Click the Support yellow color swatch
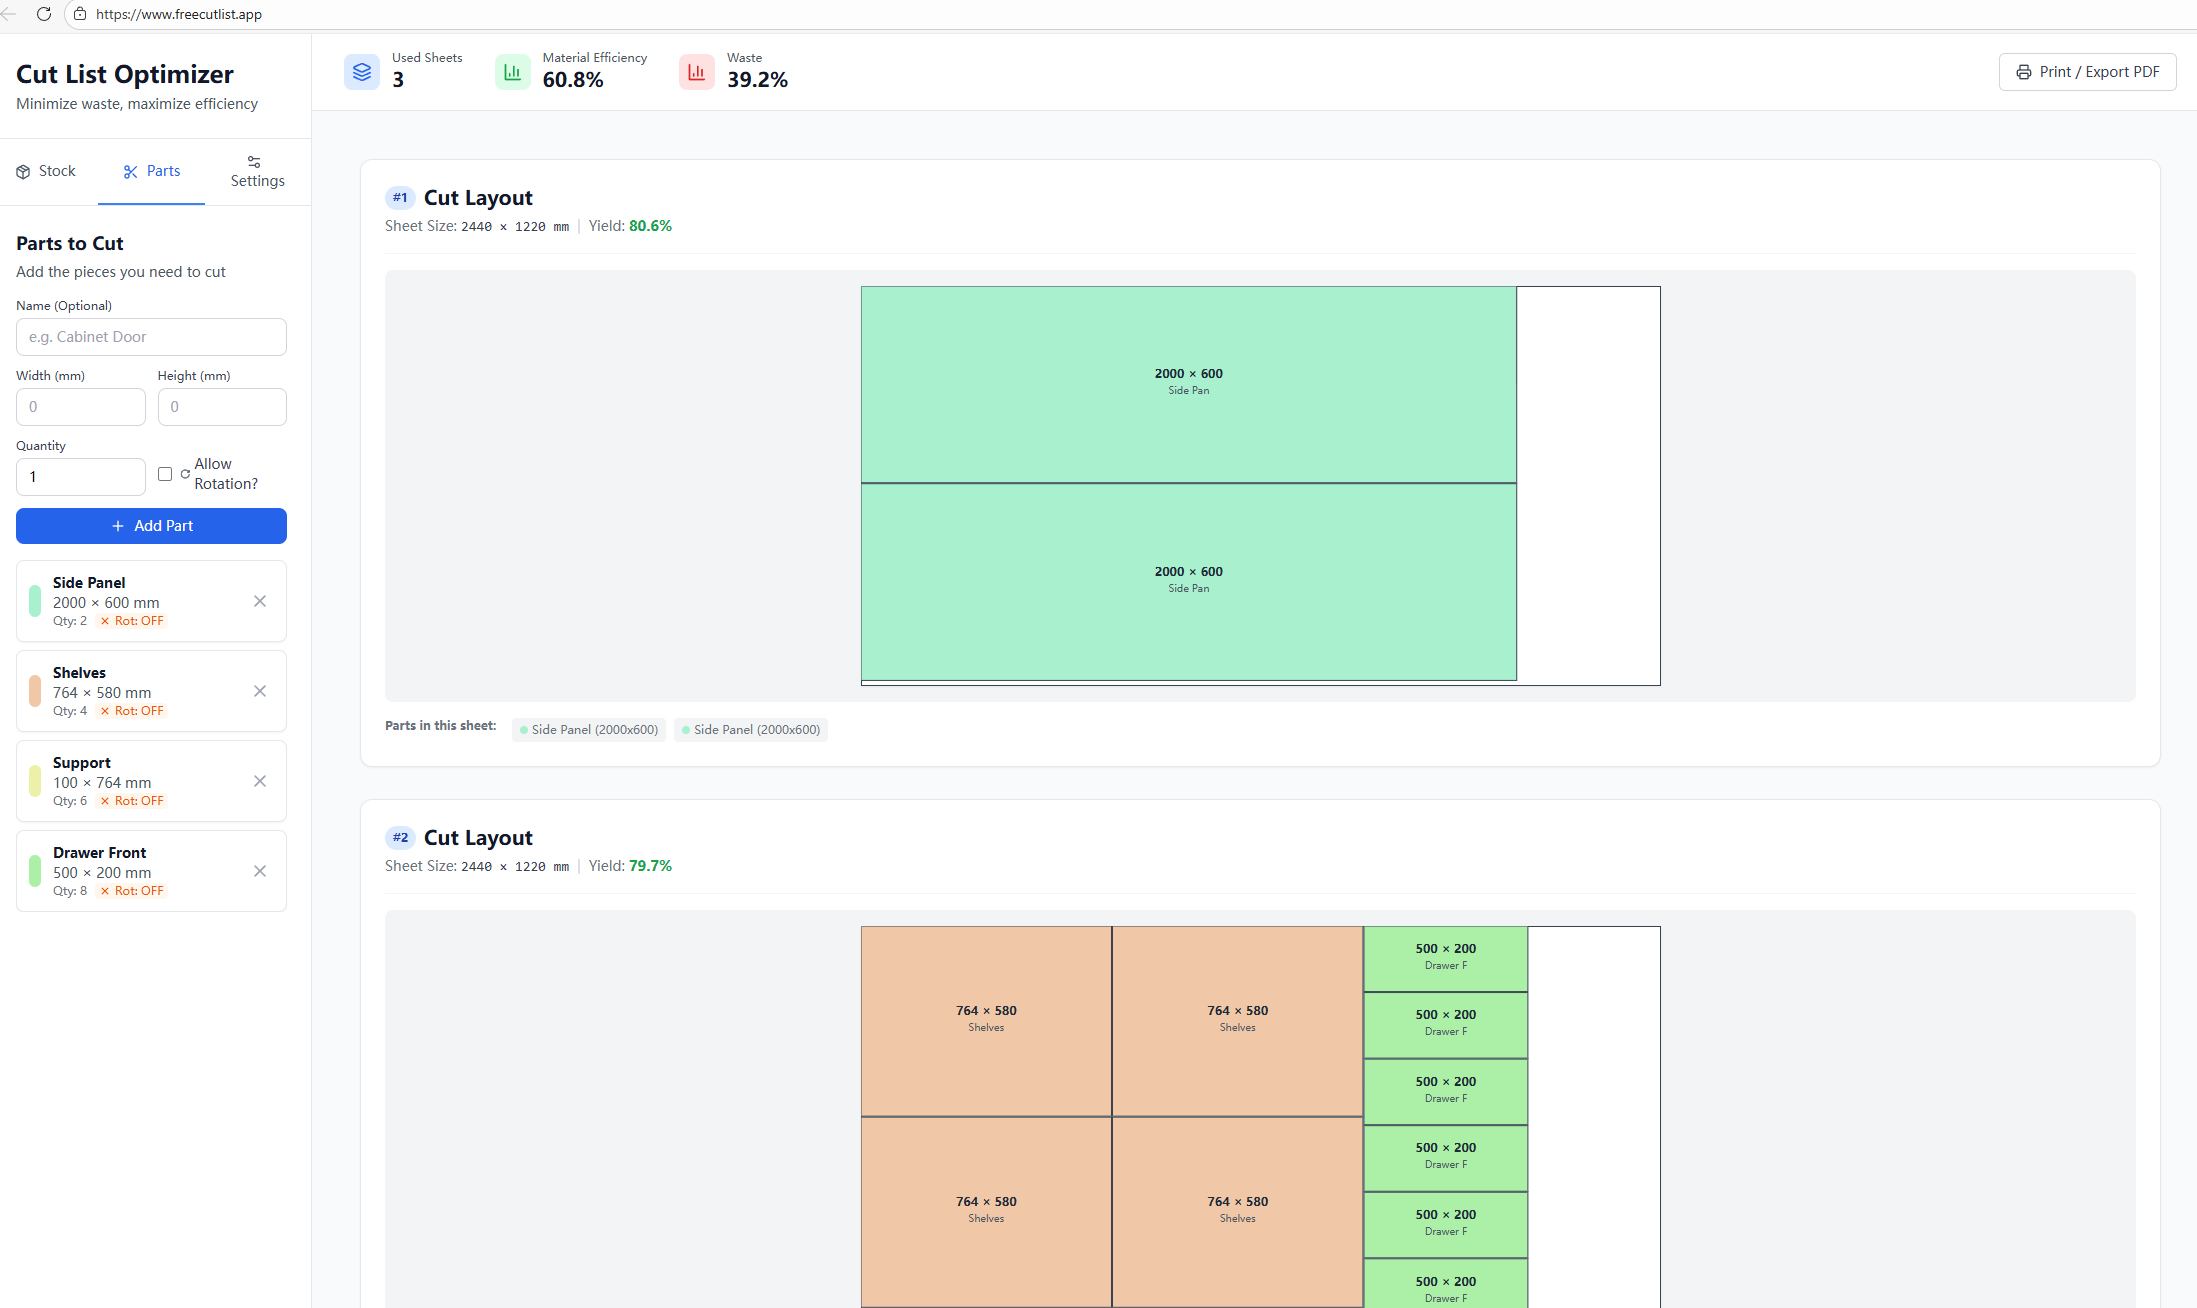Viewport: 2197px width, 1308px height. pos(35,781)
